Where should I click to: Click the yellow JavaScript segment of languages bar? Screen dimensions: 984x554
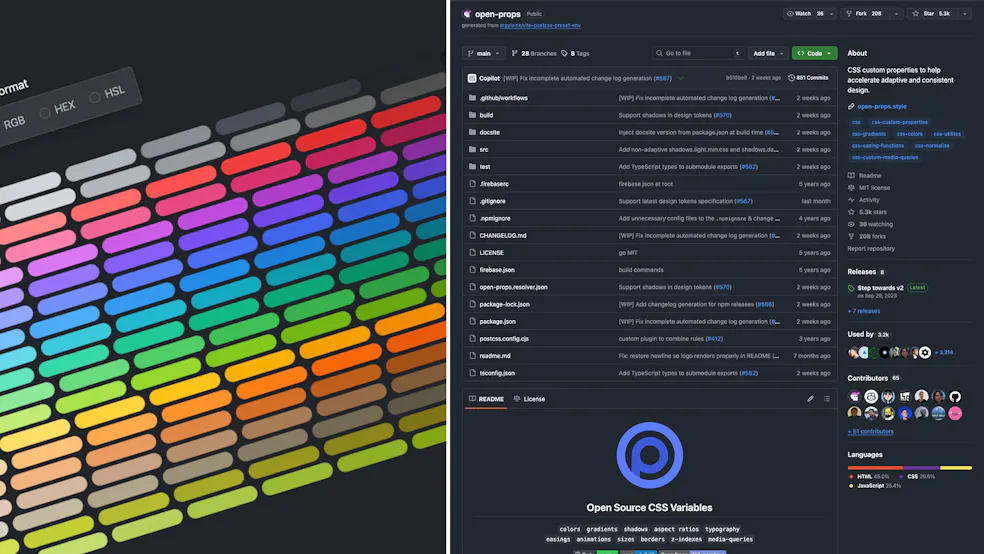(x=956, y=468)
